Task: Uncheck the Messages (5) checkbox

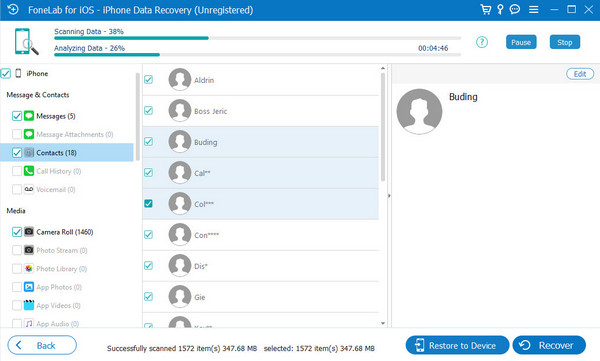Action: (17, 116)
